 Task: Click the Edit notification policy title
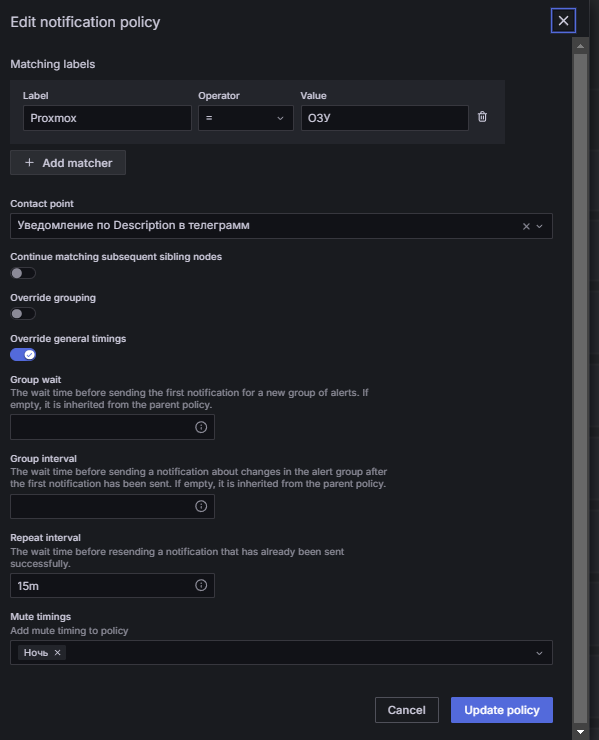tap(85, 22)
